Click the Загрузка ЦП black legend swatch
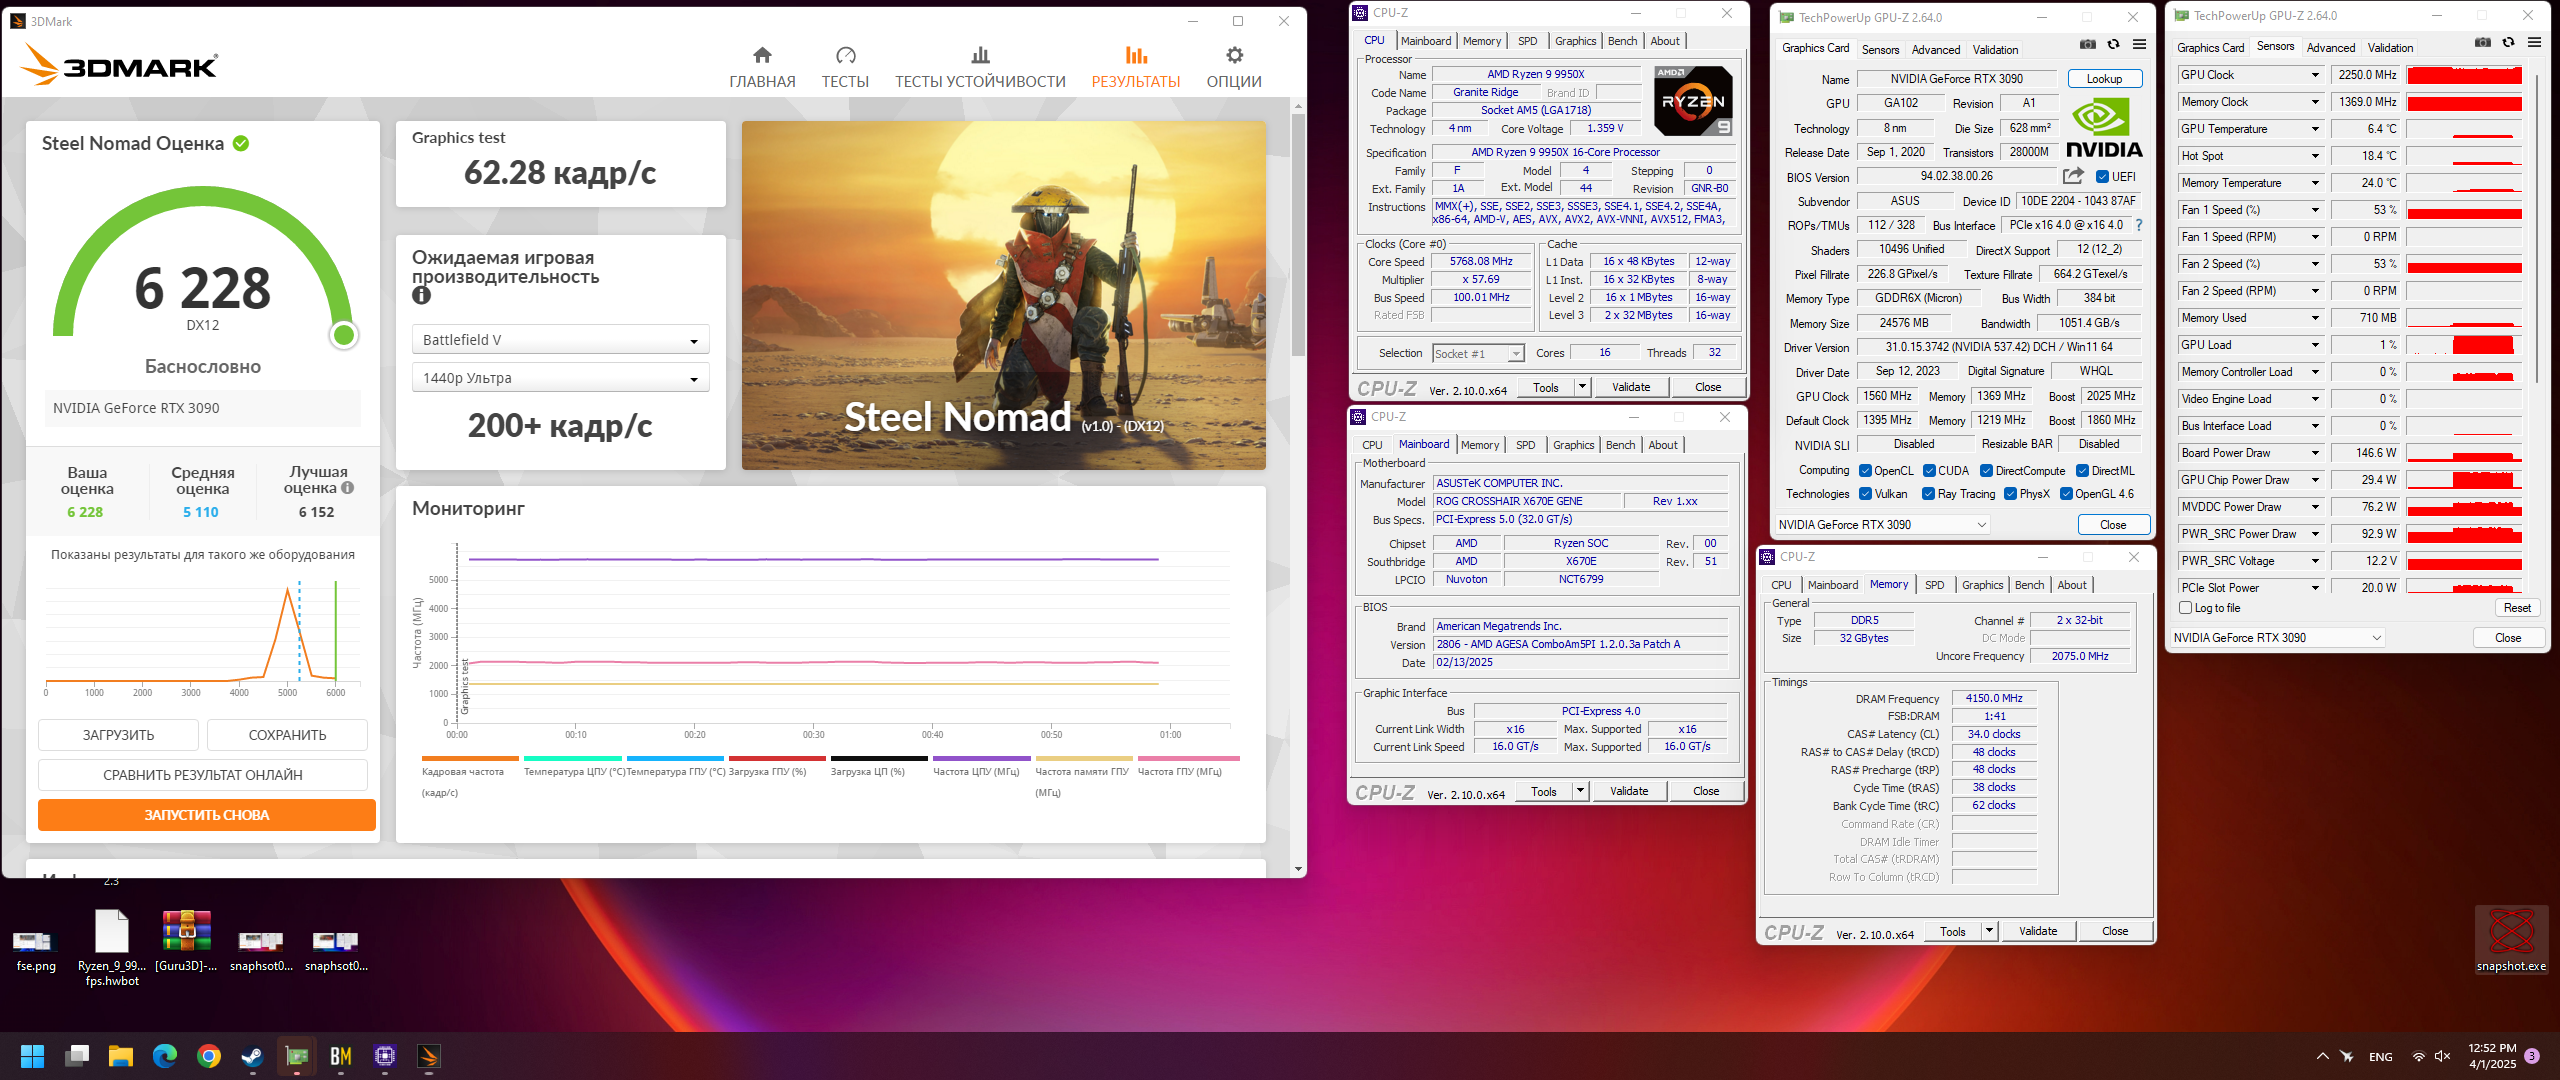This screenshot has height=1080, width=2560. click(x=879, y=758)
